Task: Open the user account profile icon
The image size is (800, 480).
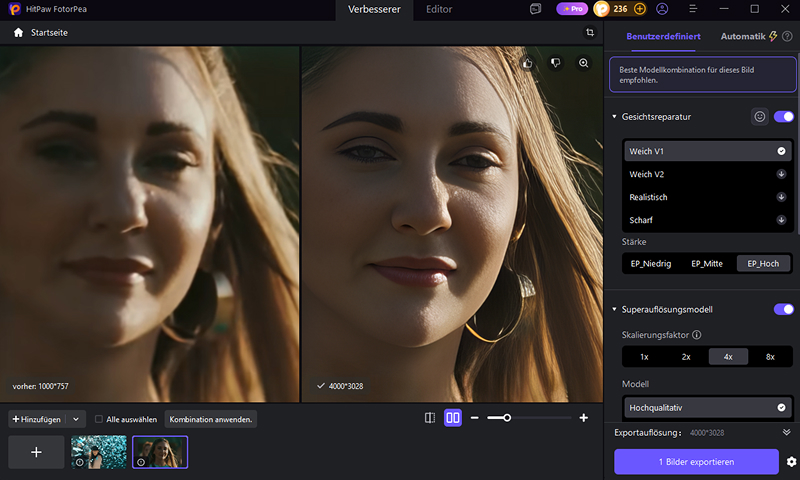Action: click(662, 9)
